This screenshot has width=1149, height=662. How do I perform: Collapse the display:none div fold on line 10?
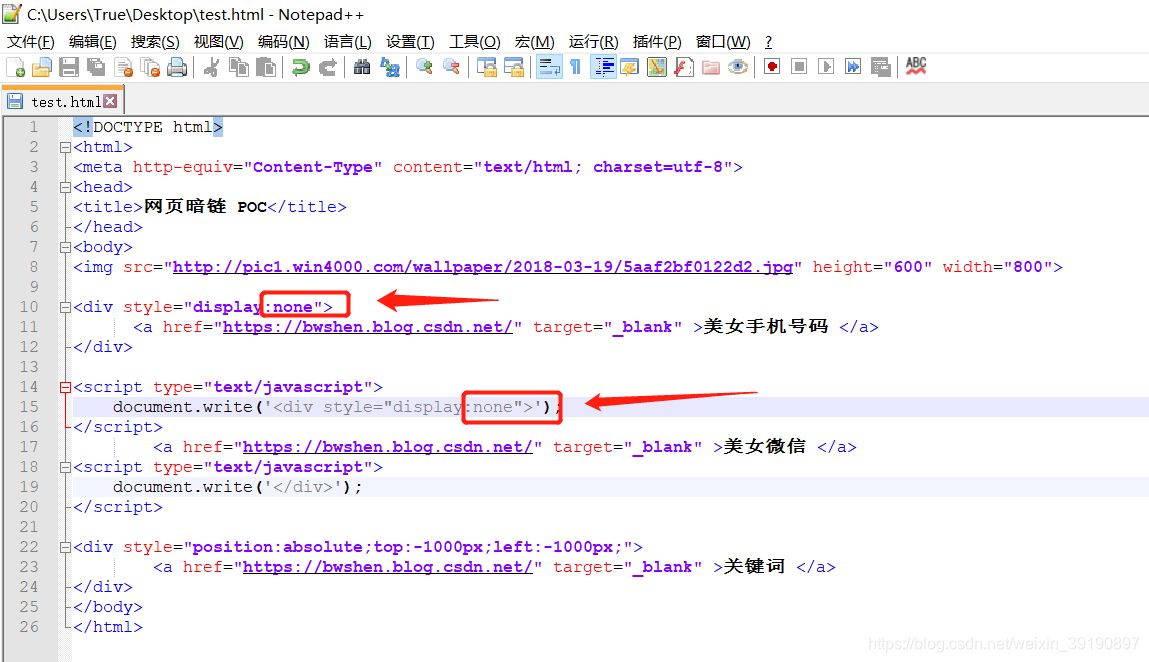tap(65, 308)
